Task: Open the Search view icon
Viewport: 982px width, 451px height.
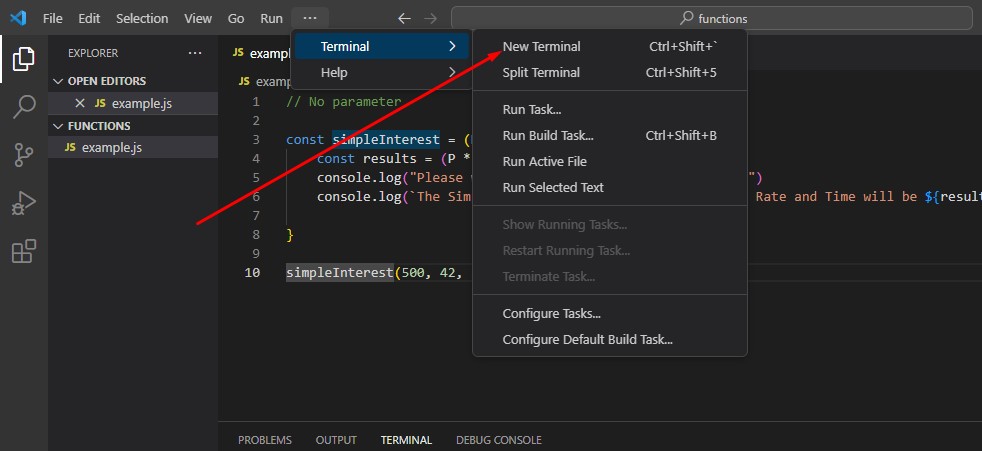Action: [x=24, y=106]
